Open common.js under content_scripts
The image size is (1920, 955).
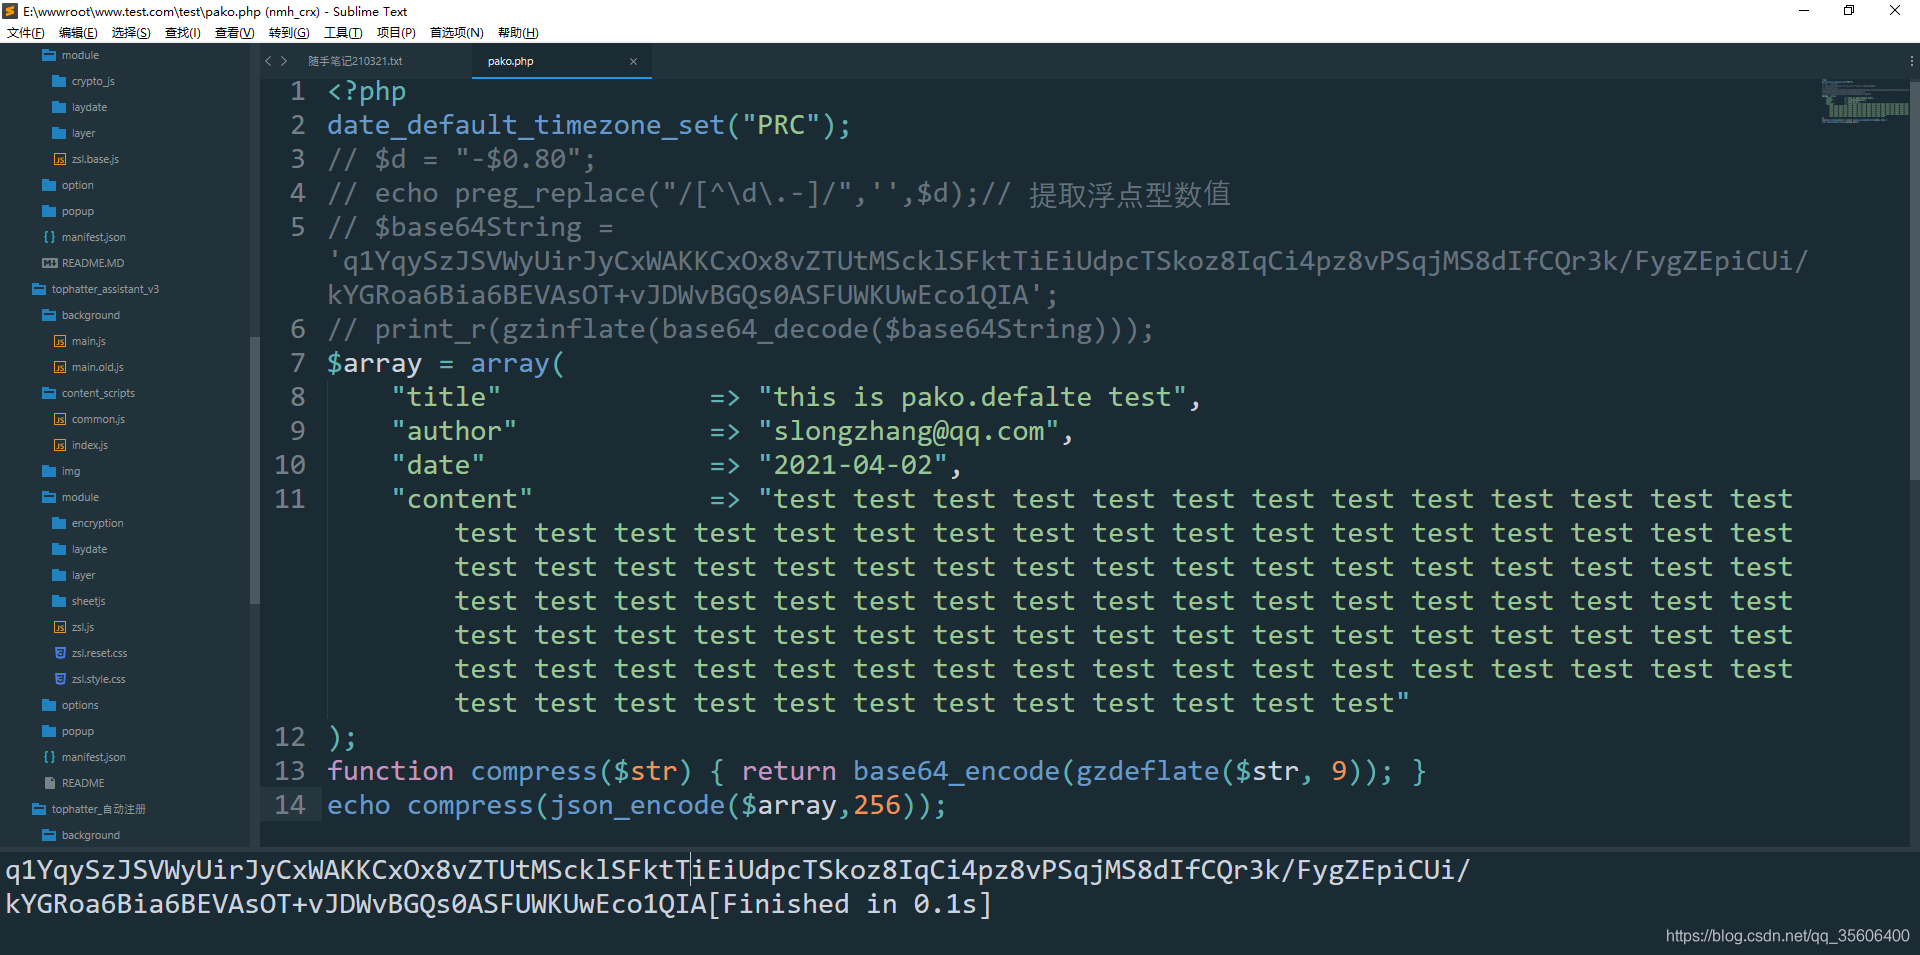(98, 419)
